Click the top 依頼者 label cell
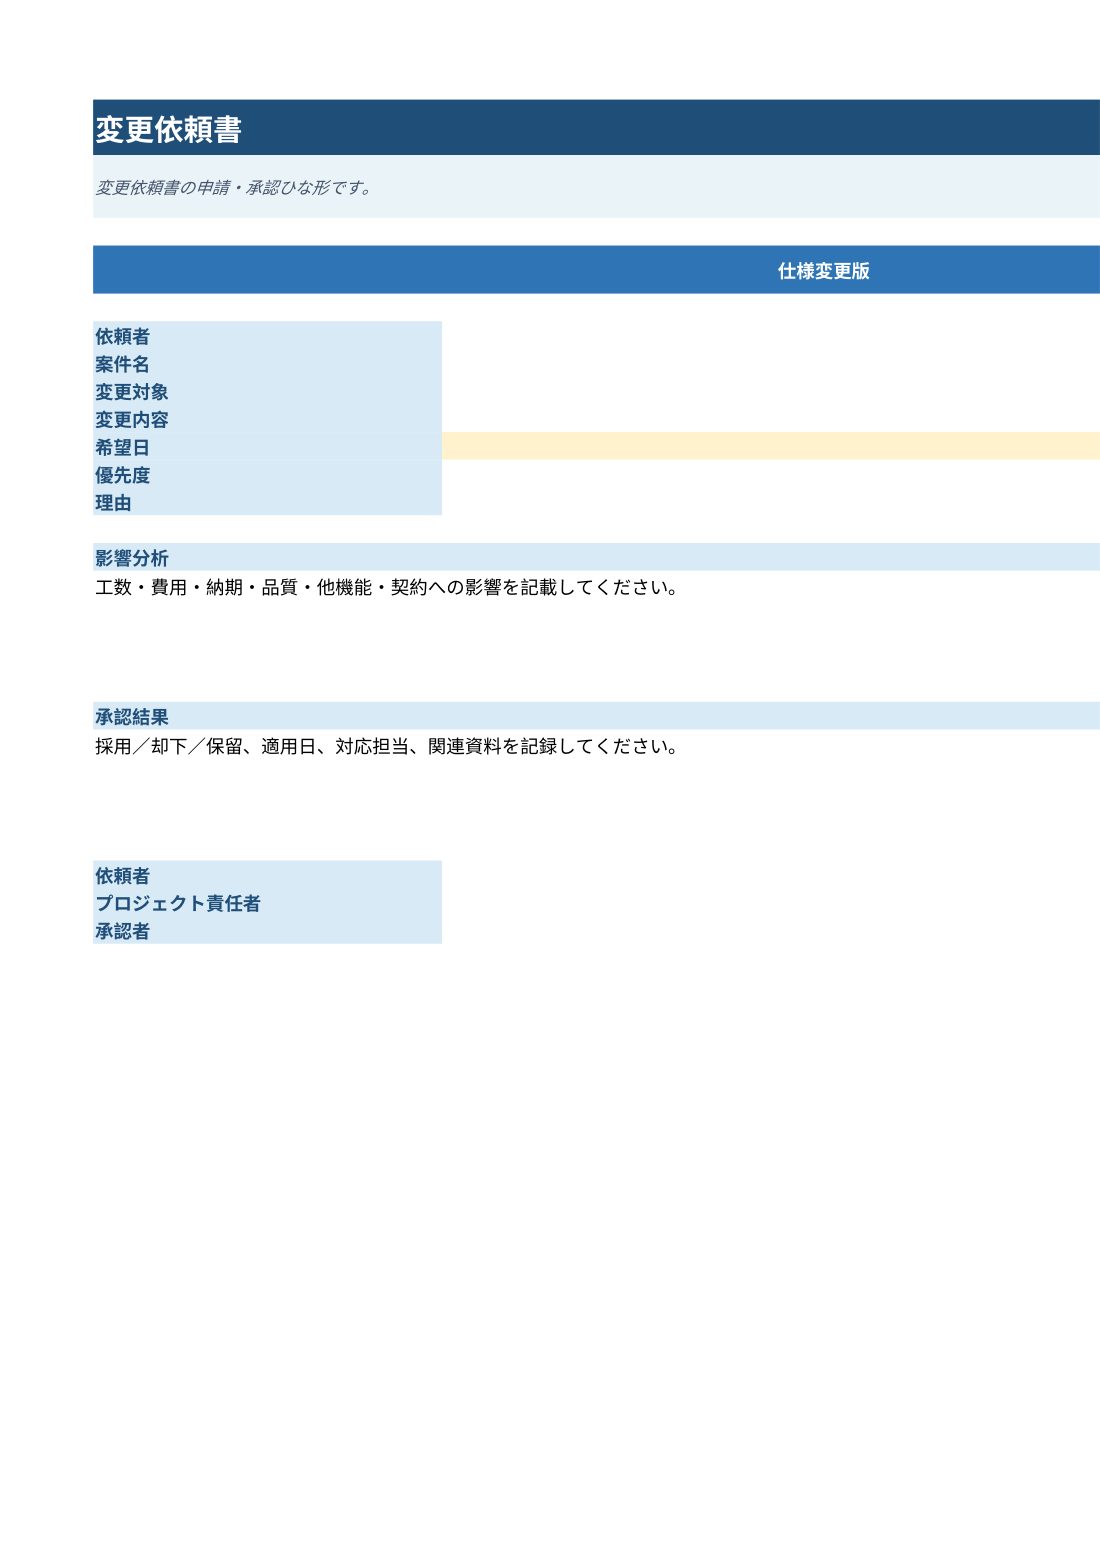Viewport: 1100px width, 1556px height. 267,336
